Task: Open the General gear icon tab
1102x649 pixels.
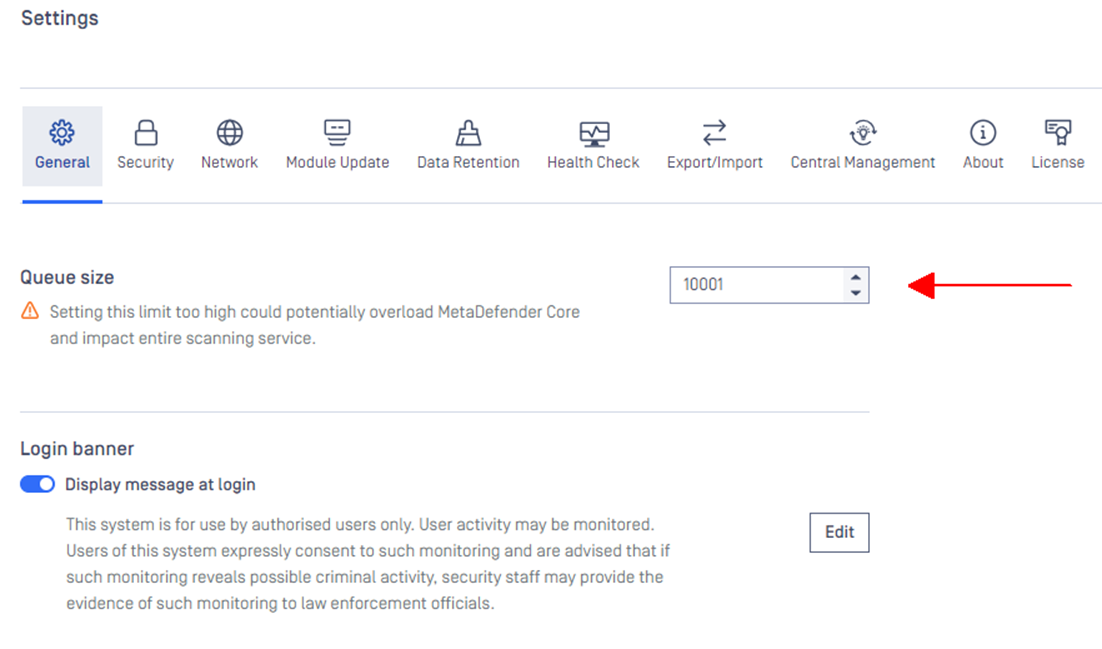Action: tap(62, 132)
